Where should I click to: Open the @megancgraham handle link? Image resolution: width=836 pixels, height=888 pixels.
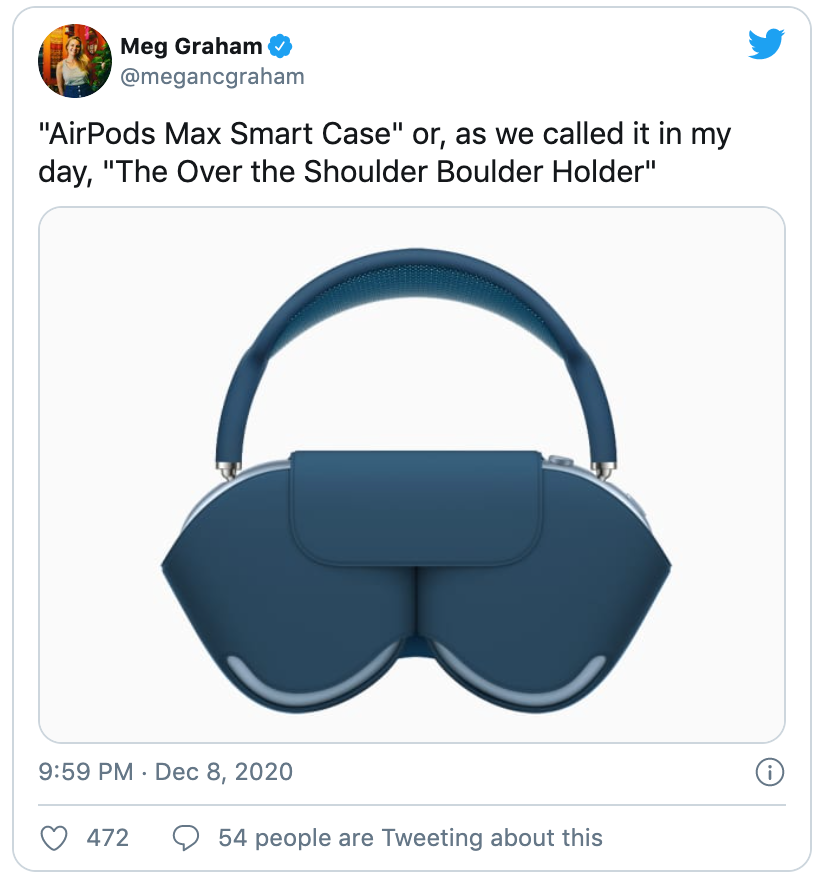pyautogui.click(x=212, y=76)
